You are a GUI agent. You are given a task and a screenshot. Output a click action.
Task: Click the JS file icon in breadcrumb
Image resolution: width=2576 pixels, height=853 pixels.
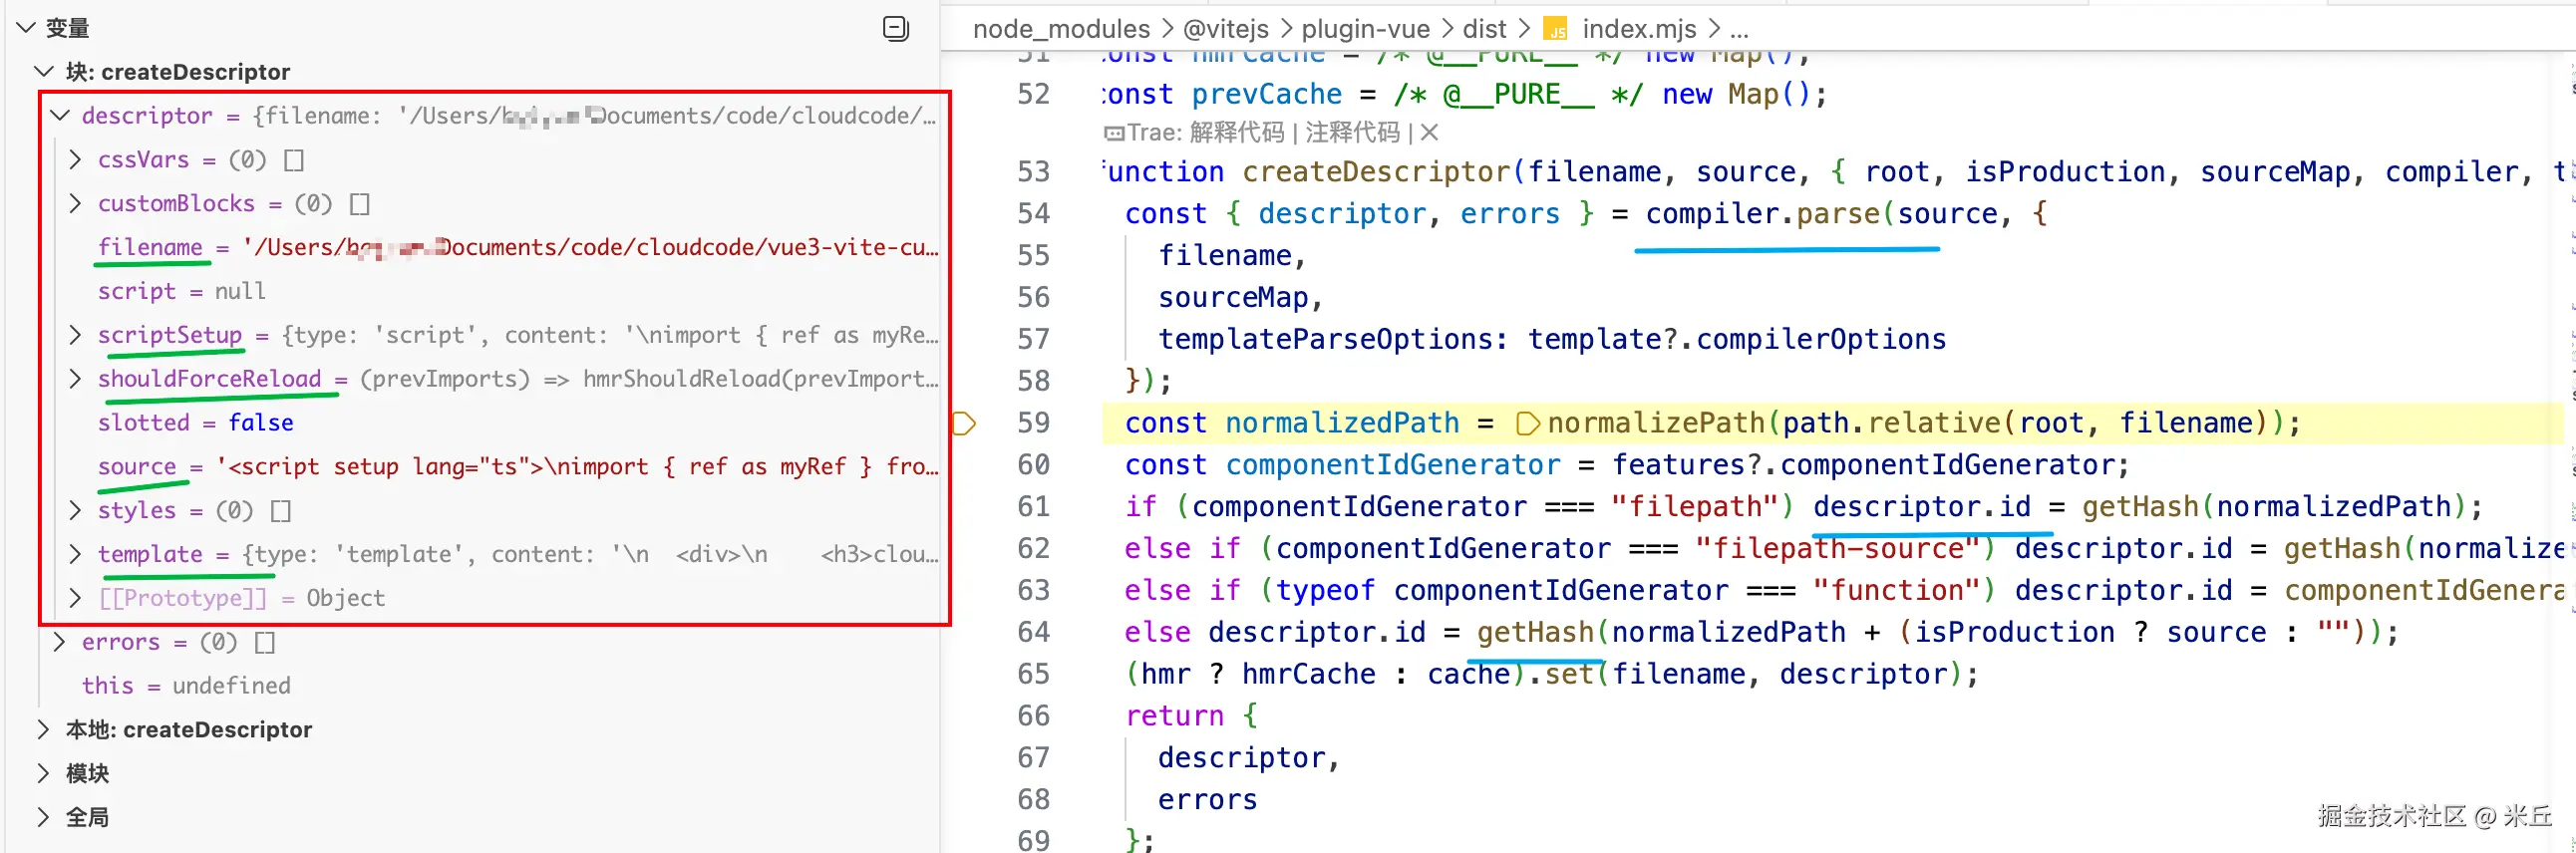(x=1555, y=29)
